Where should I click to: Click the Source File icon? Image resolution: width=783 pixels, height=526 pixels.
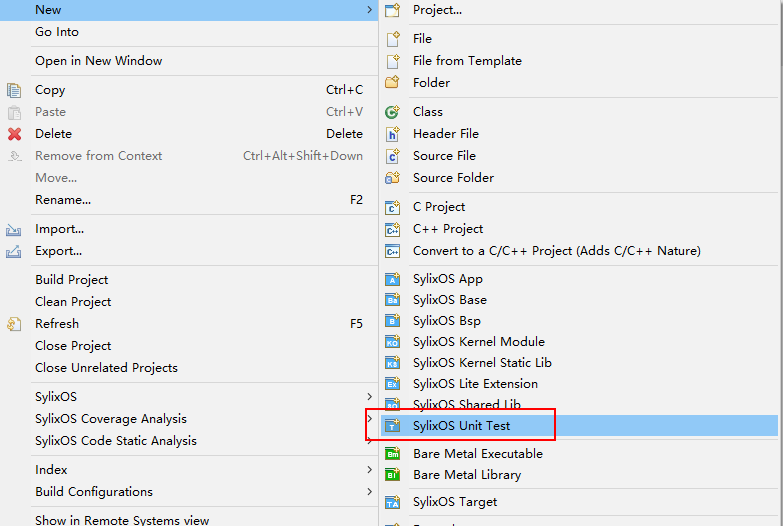pyautogui.click(x=392, y=156)
